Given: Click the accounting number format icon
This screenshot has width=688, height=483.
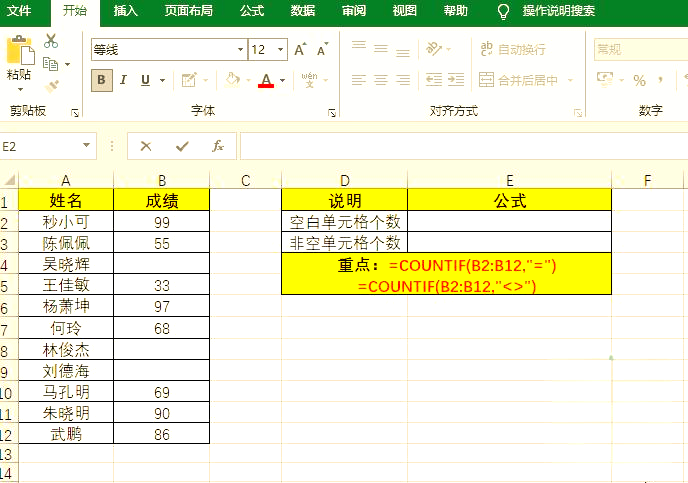Looking at the screenshot, I should tap(605, 80).
